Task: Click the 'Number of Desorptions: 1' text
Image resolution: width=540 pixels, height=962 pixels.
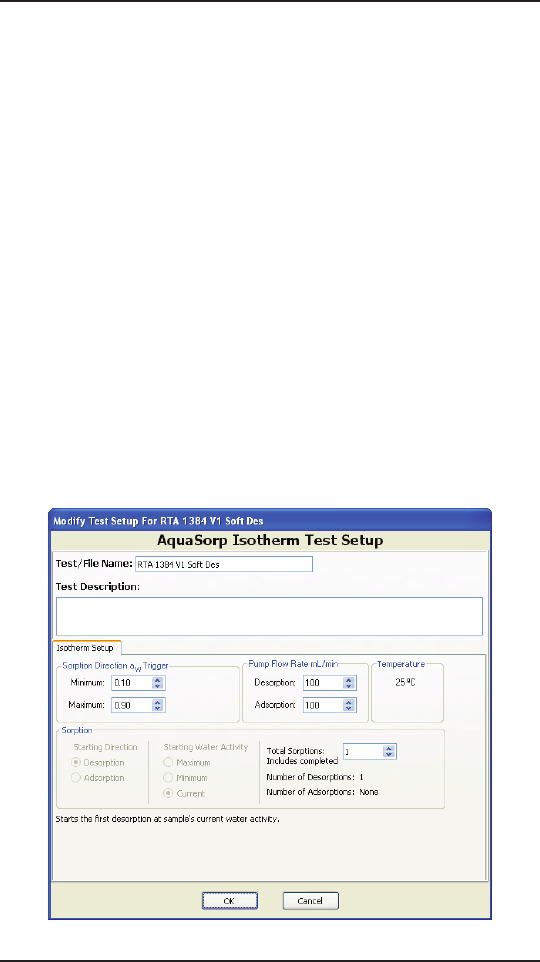Action: tap(315, 777)
